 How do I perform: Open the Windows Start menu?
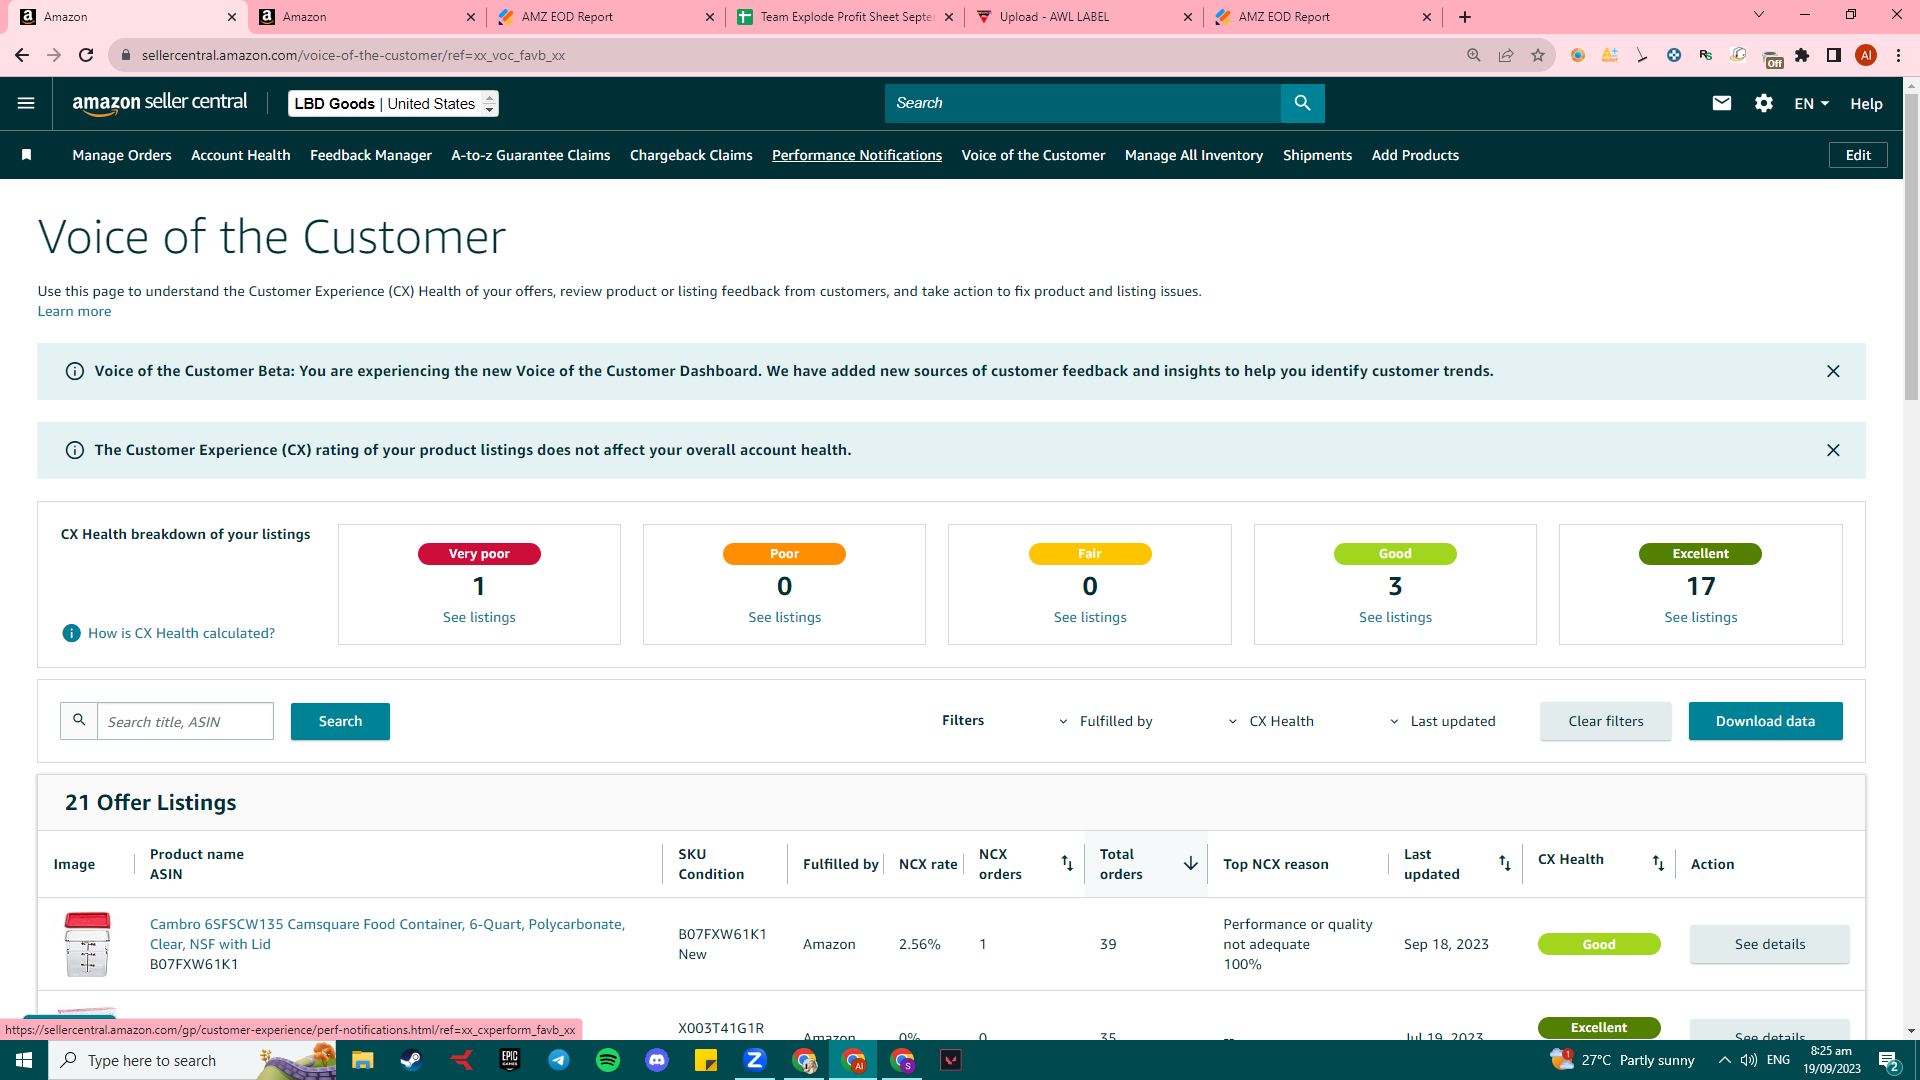pyautogui.click(x=24, y=1060)
